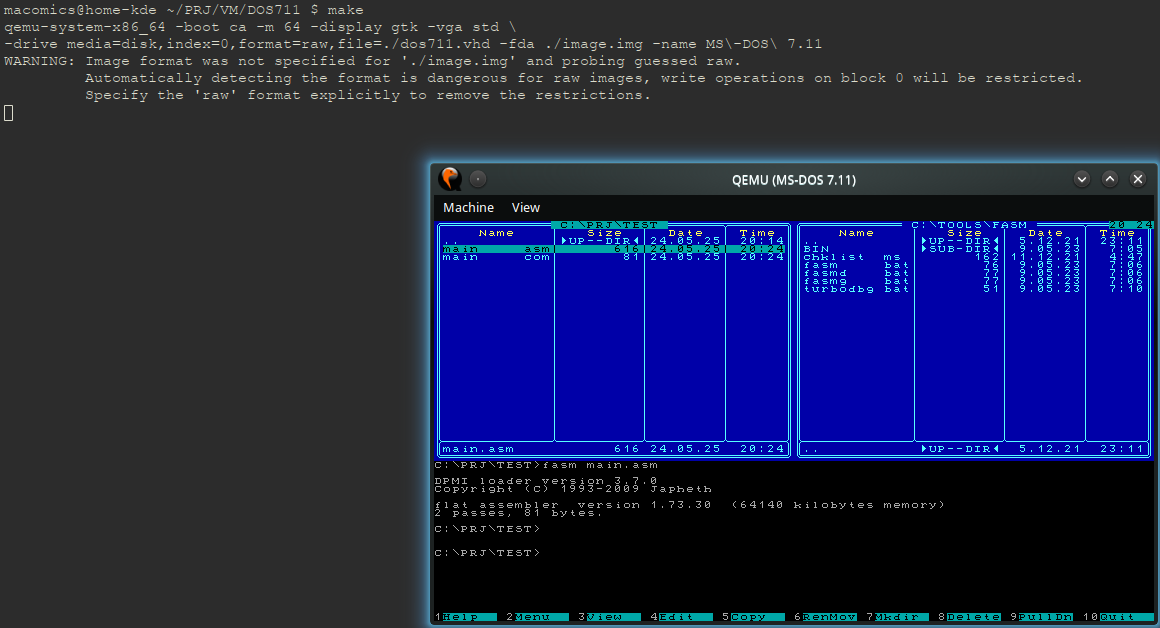Click the Name column header in right panel

coord(856,233)
